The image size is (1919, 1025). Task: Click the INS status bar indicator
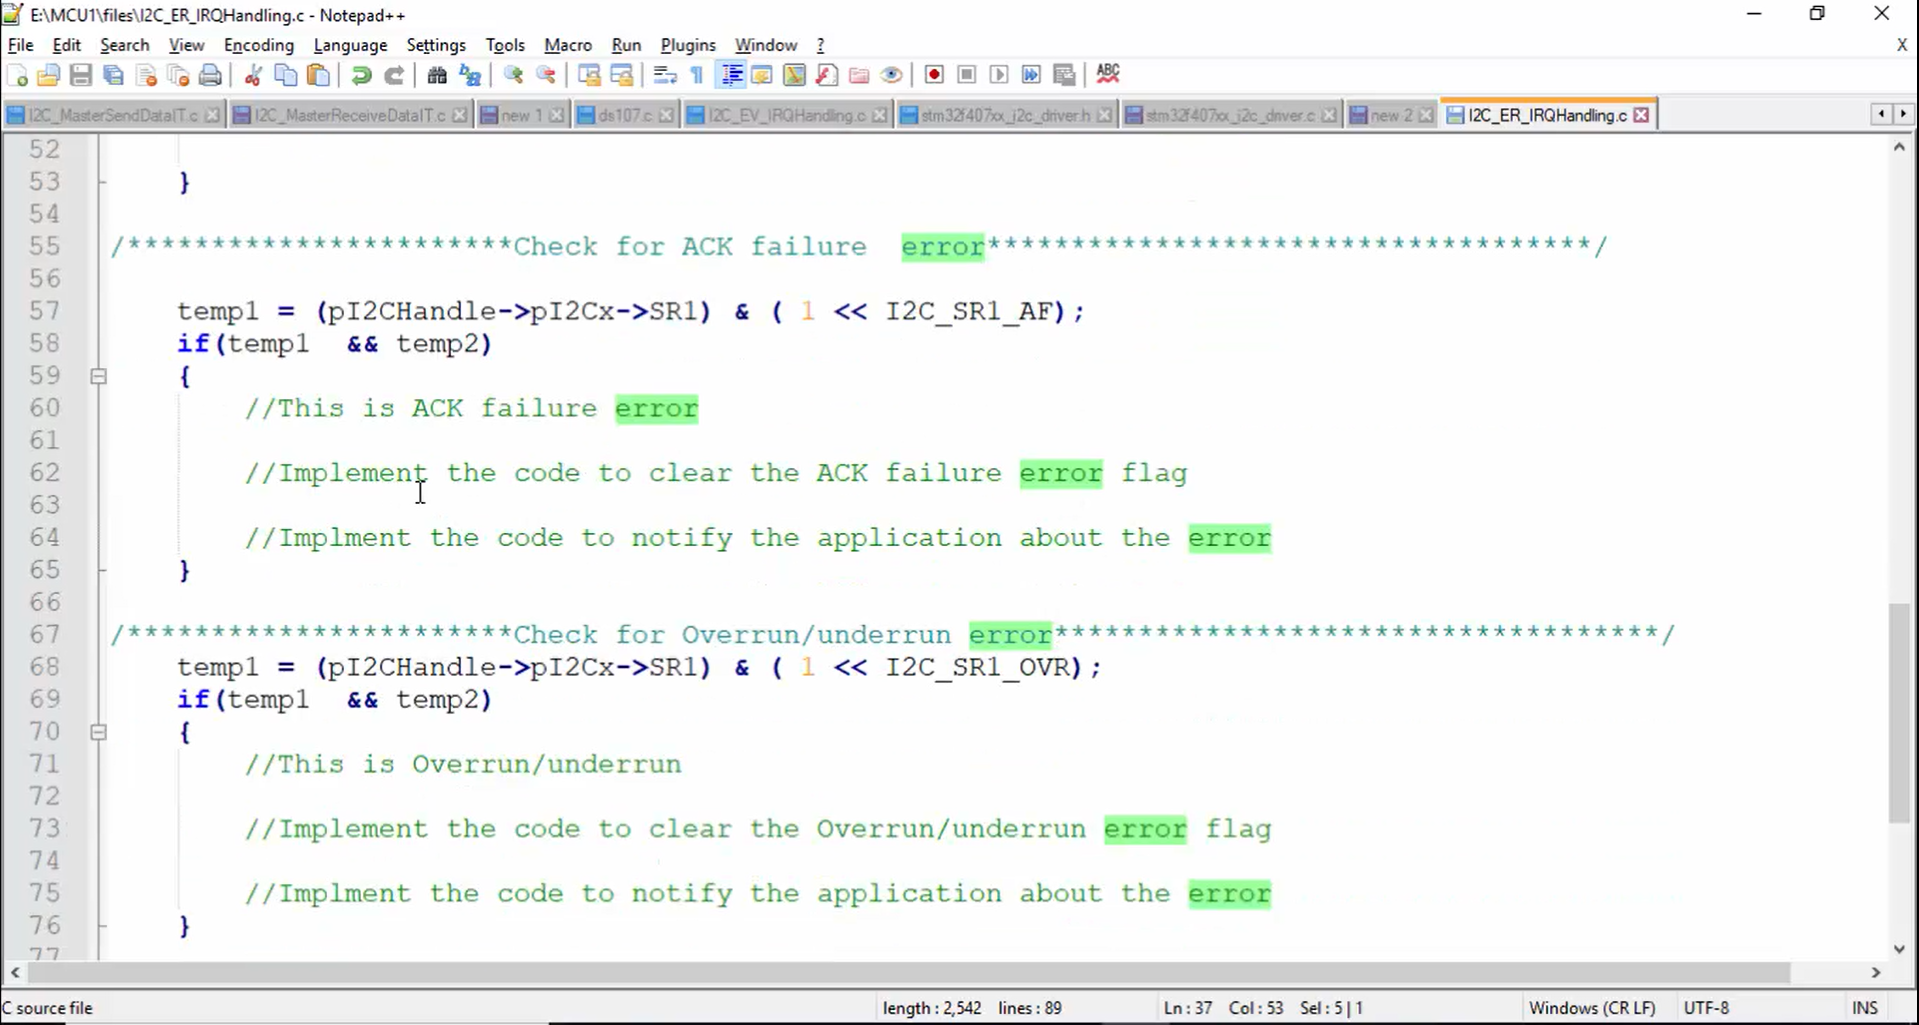1864,1008
